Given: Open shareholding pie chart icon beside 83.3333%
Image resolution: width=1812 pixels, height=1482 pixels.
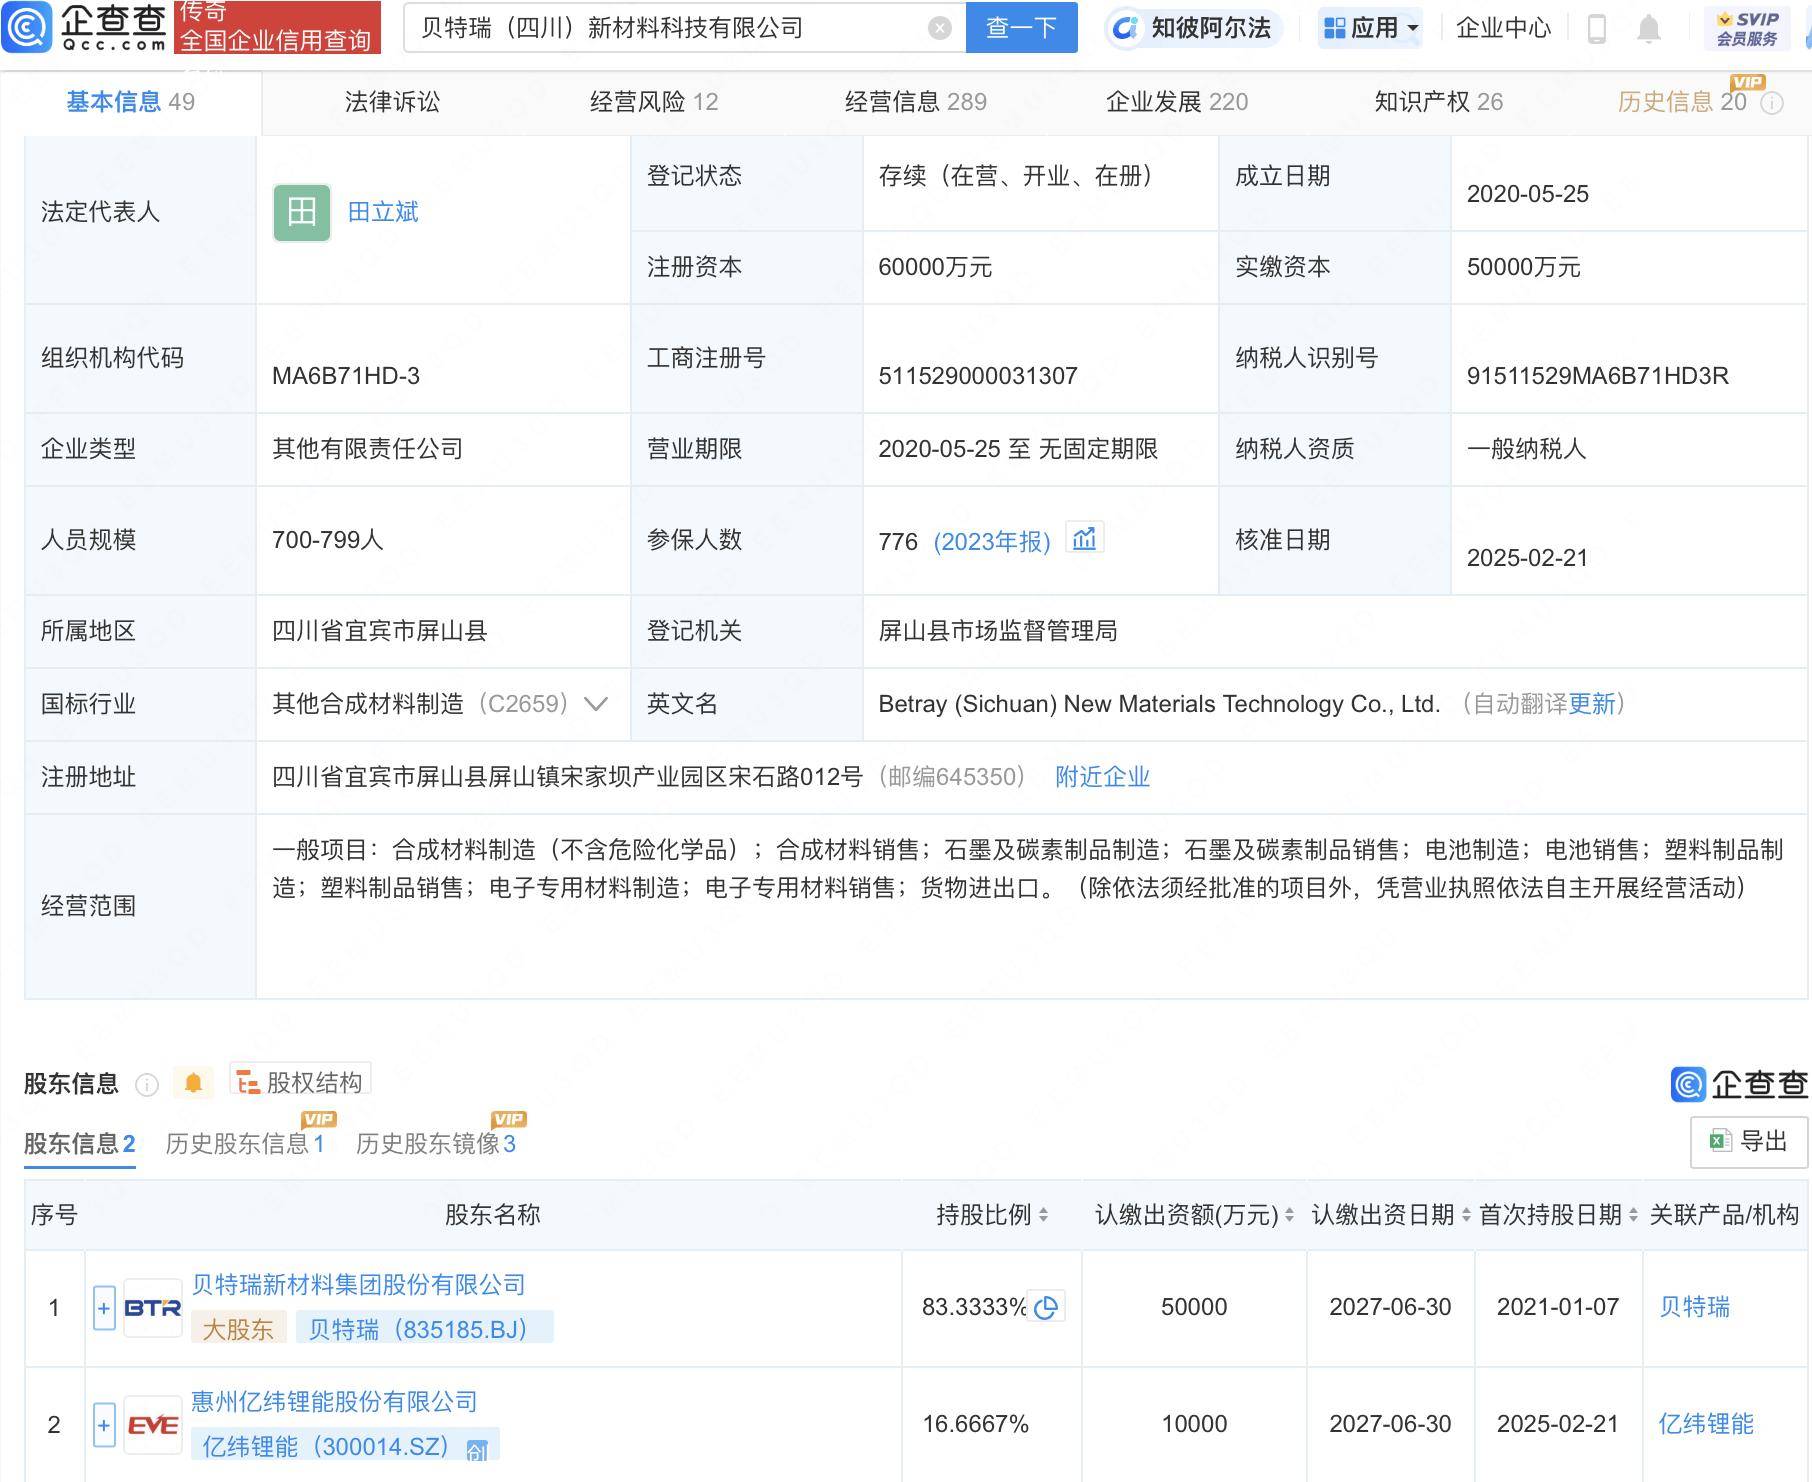Looking at the screenshot, I should (x=1048, y=1306).
